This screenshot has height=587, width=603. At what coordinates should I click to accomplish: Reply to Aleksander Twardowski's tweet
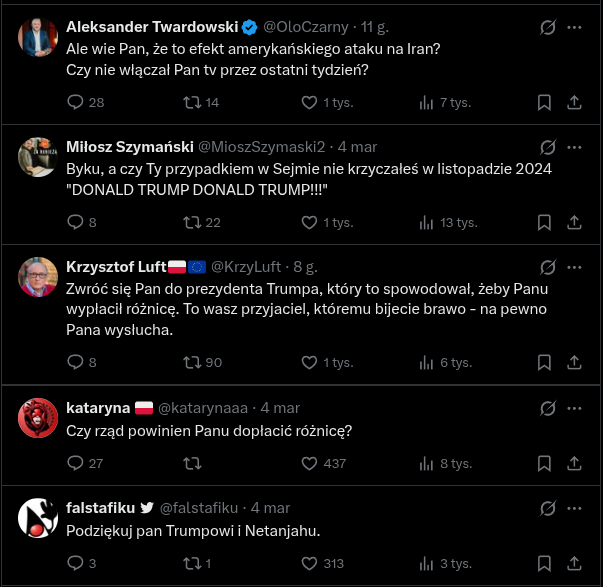tap(76, 102)
